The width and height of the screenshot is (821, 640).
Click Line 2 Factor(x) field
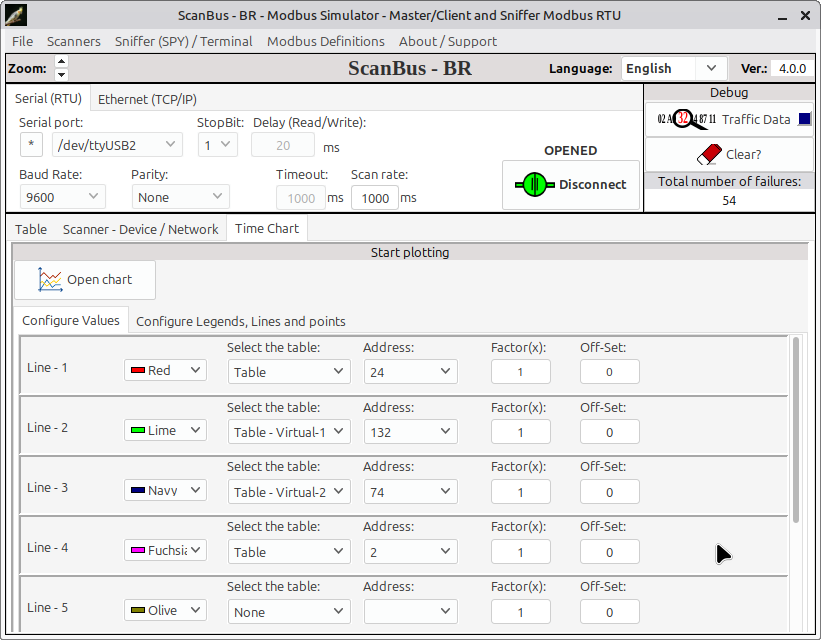[520, 432]
